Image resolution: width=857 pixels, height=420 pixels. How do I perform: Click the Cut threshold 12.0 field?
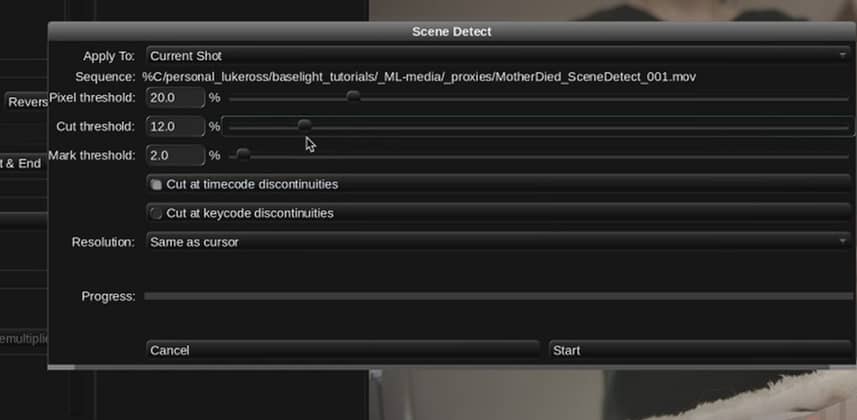tap(175, 127)
